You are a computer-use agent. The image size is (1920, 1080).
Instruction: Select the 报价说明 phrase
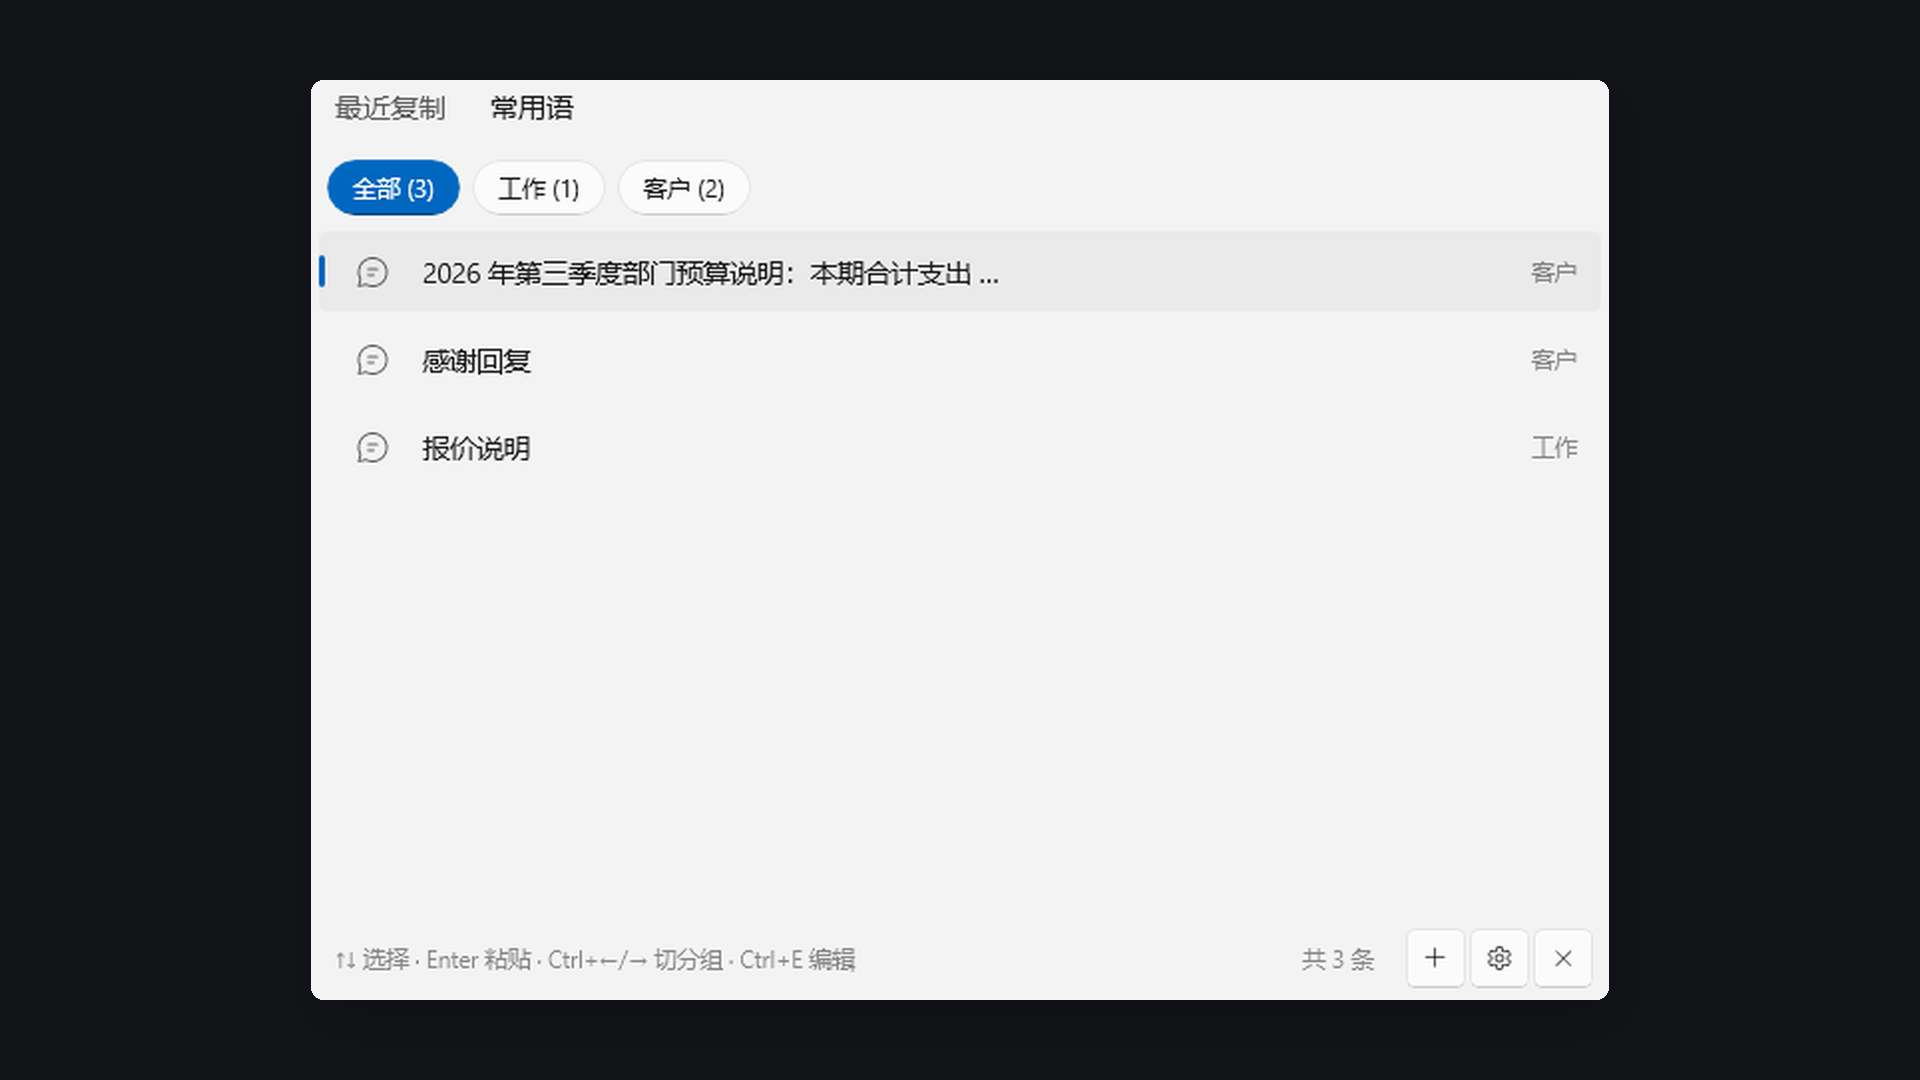point(960,448)
